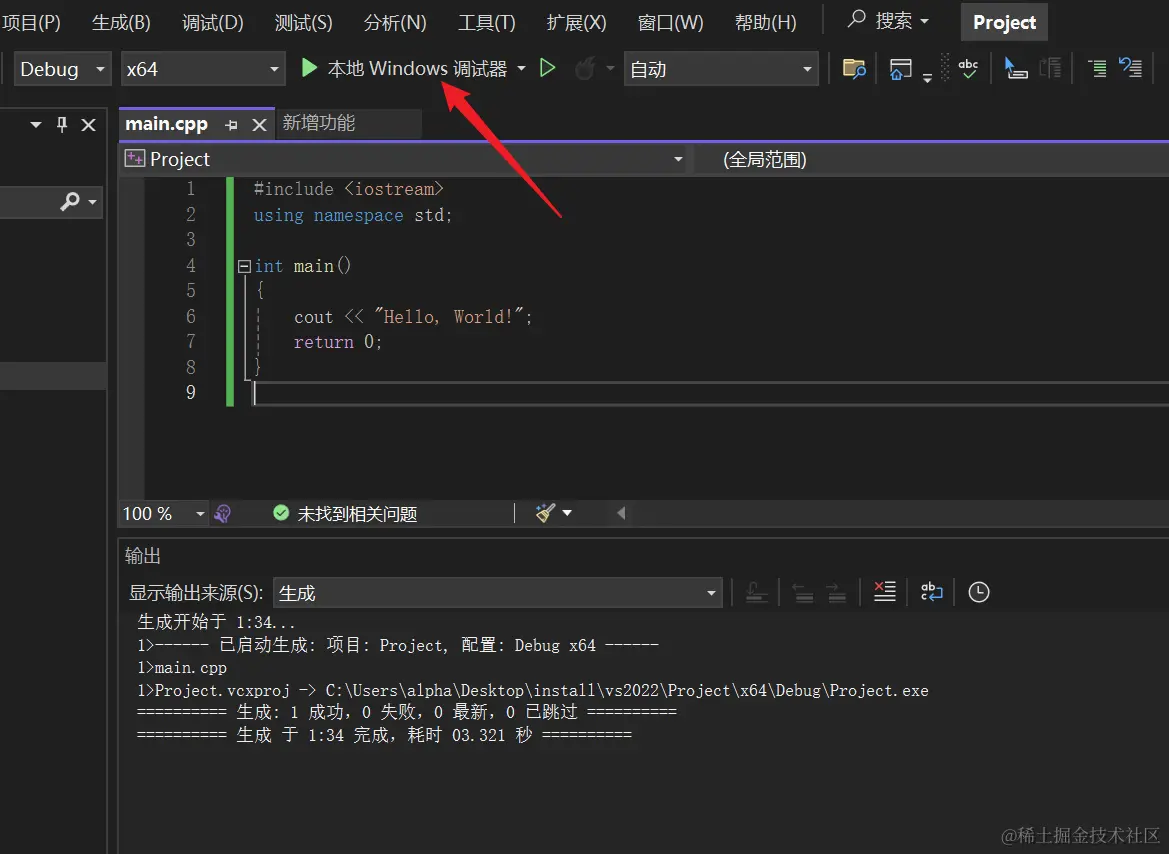Pin the side panel with the pushpin icon
The height and width of the screenshot is (854, 1169).
tap(62, 125)
